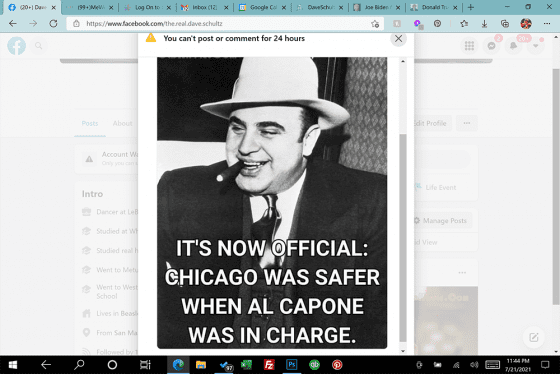This screenshot has height=374, width=560.
Task: Switch to the Joe Biden tab
Action: pos(377,8)
